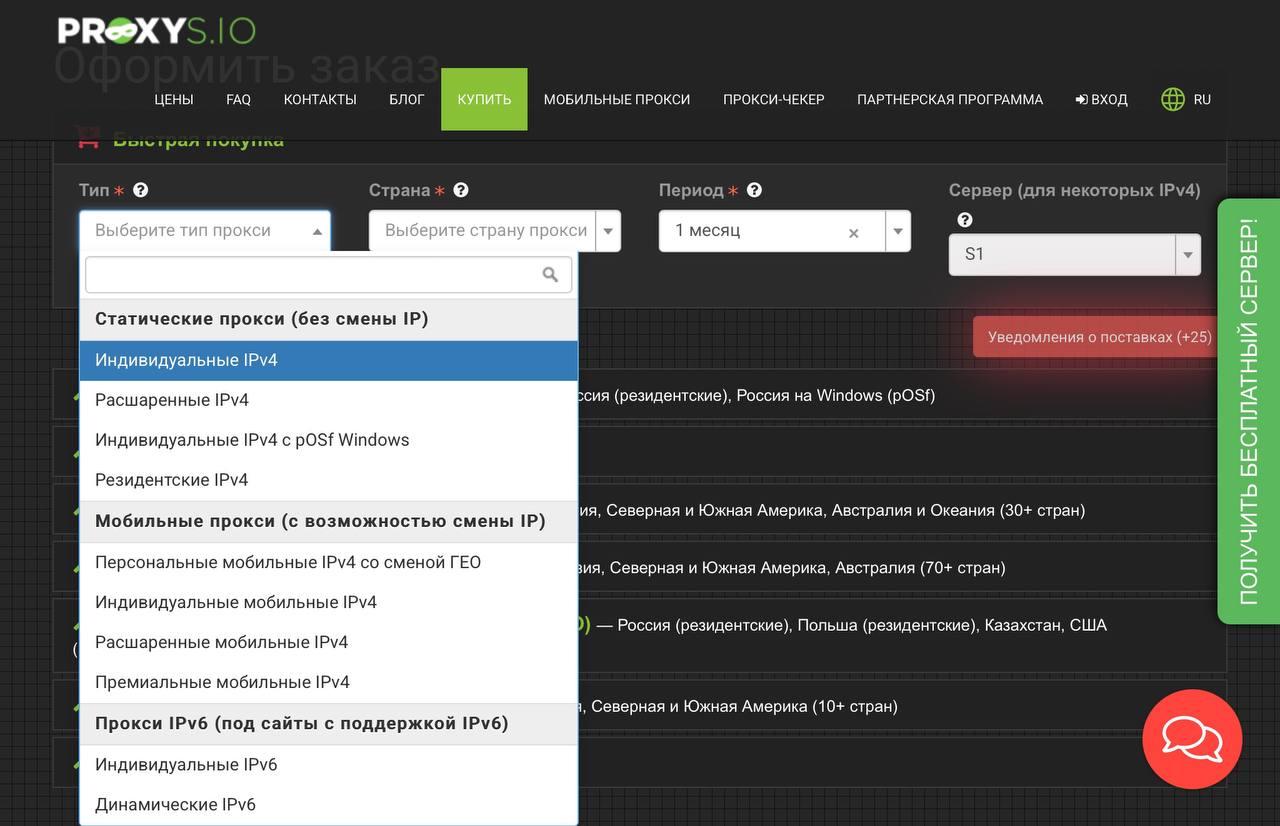This screenshot has height=826, width=1280.
Task: Click help icon next to Тип
Action: coord(141,190)
